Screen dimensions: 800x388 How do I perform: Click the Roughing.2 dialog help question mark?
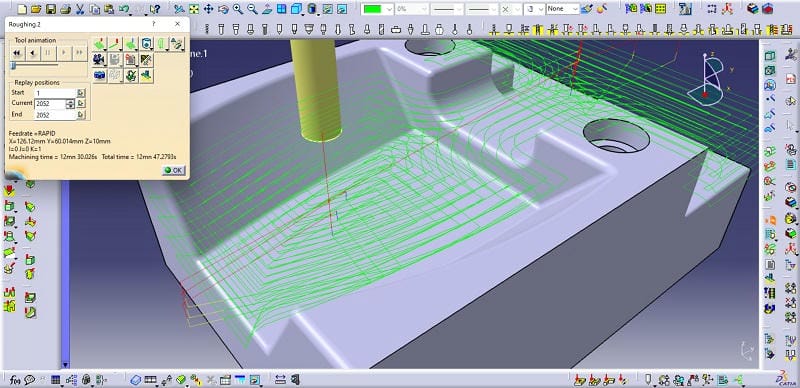[155, 24]
